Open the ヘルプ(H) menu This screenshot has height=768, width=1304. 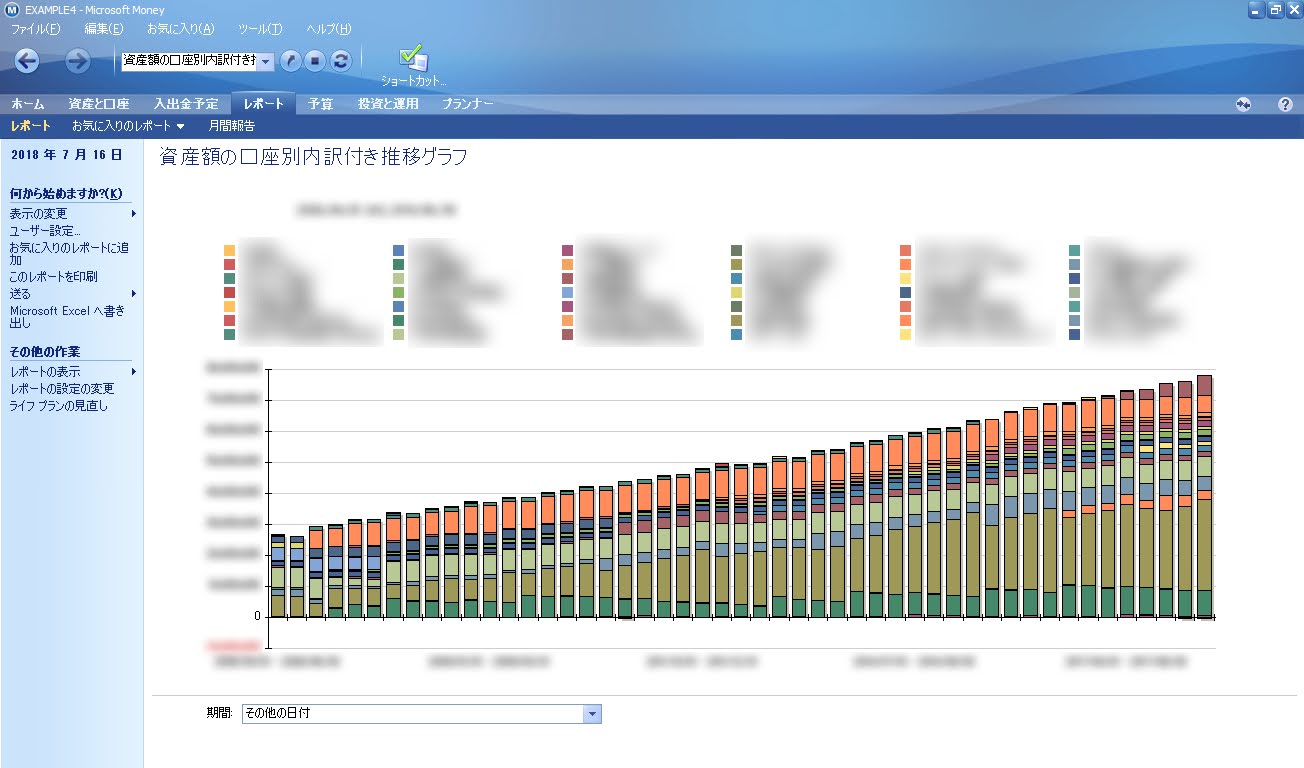click(329, 29)
